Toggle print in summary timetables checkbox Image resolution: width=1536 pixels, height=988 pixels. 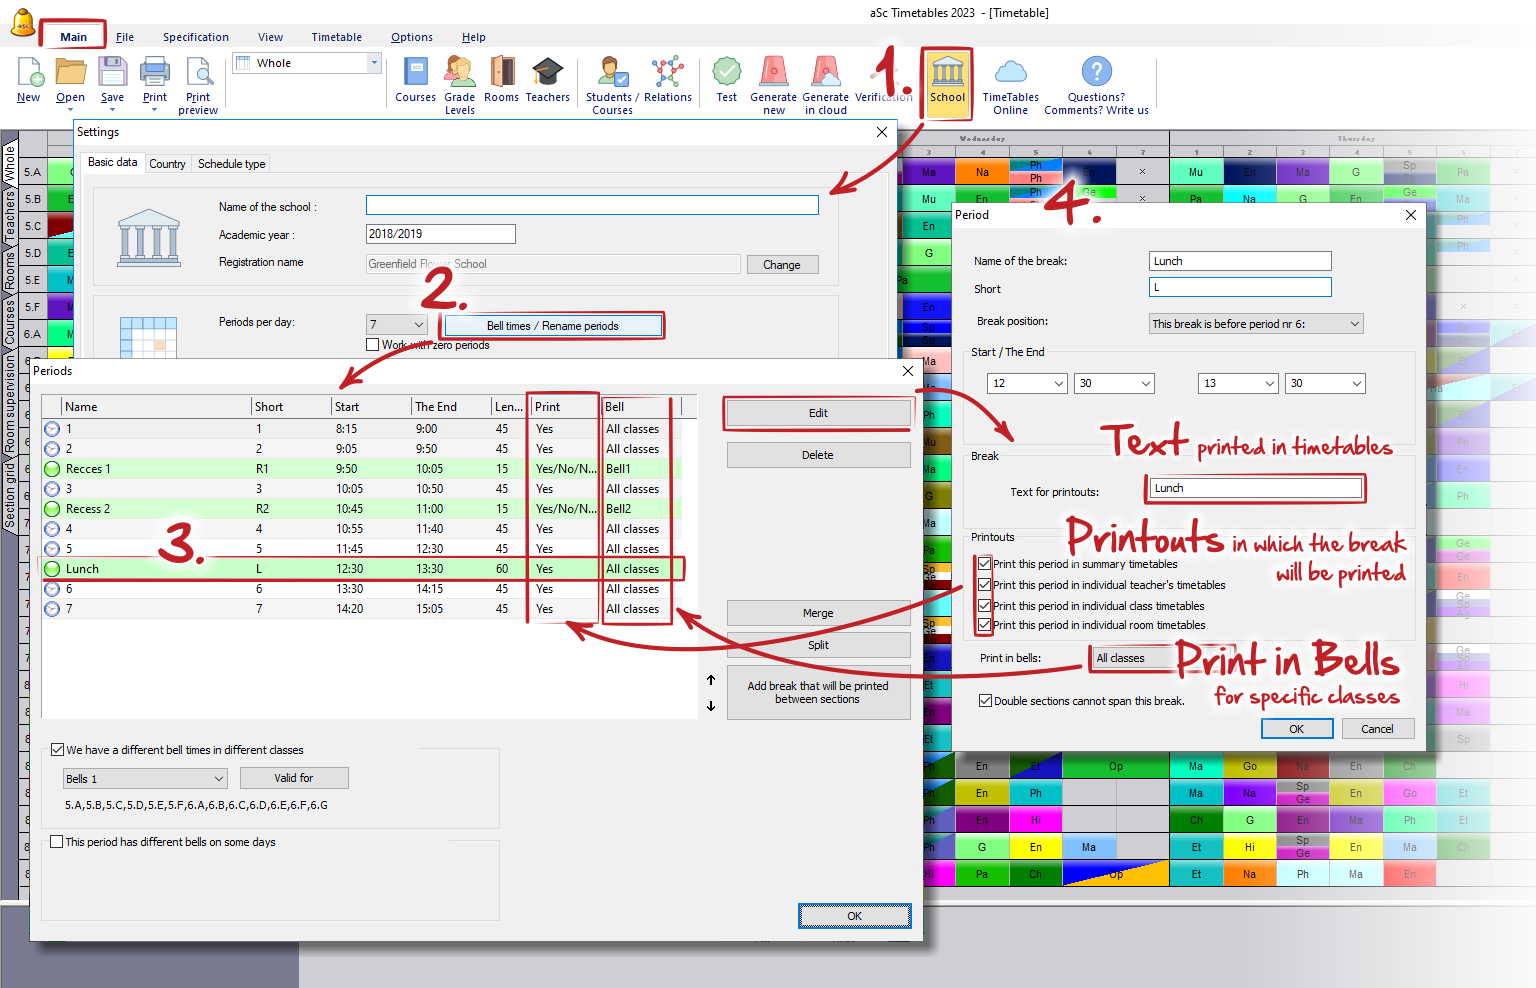tap(985, 564)
